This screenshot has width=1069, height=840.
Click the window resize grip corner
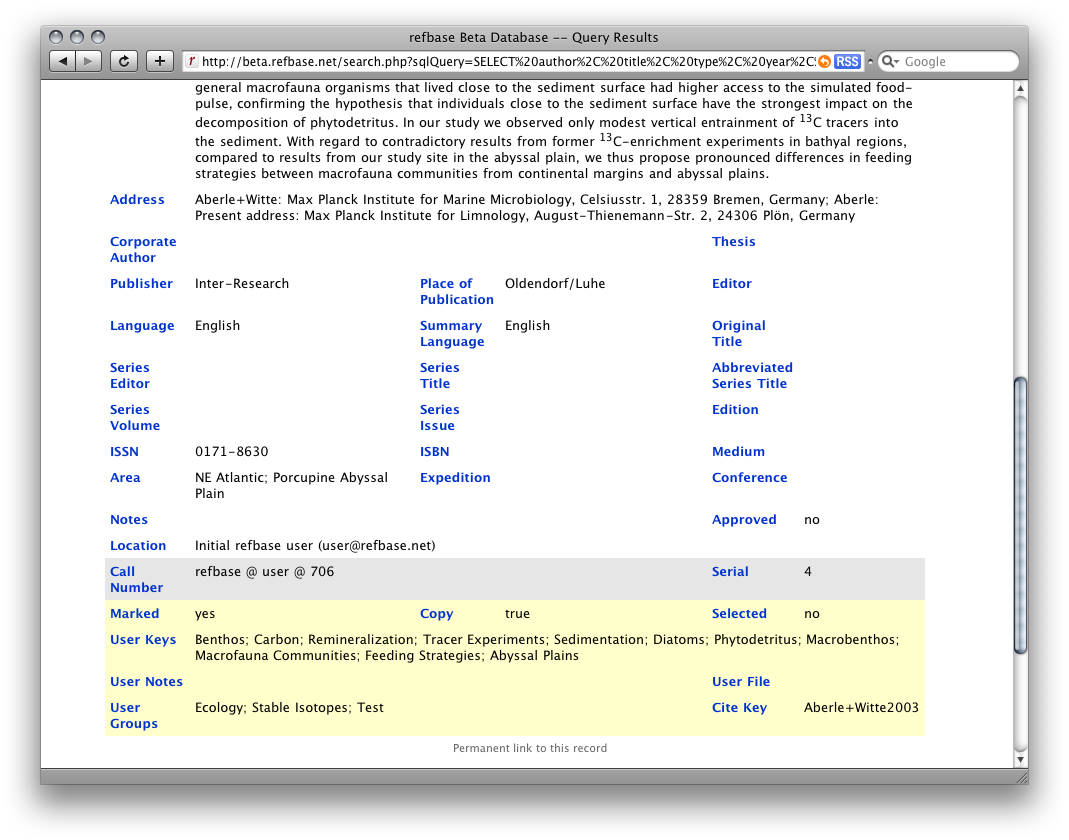[1021, 777]
